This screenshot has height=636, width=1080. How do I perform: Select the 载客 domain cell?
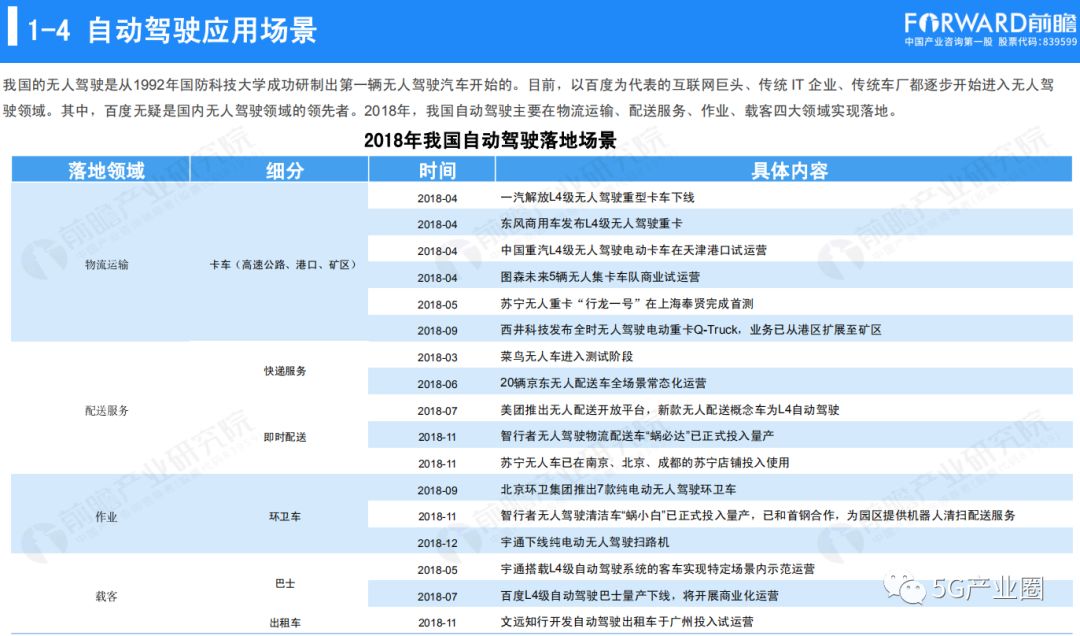(107, 597)
